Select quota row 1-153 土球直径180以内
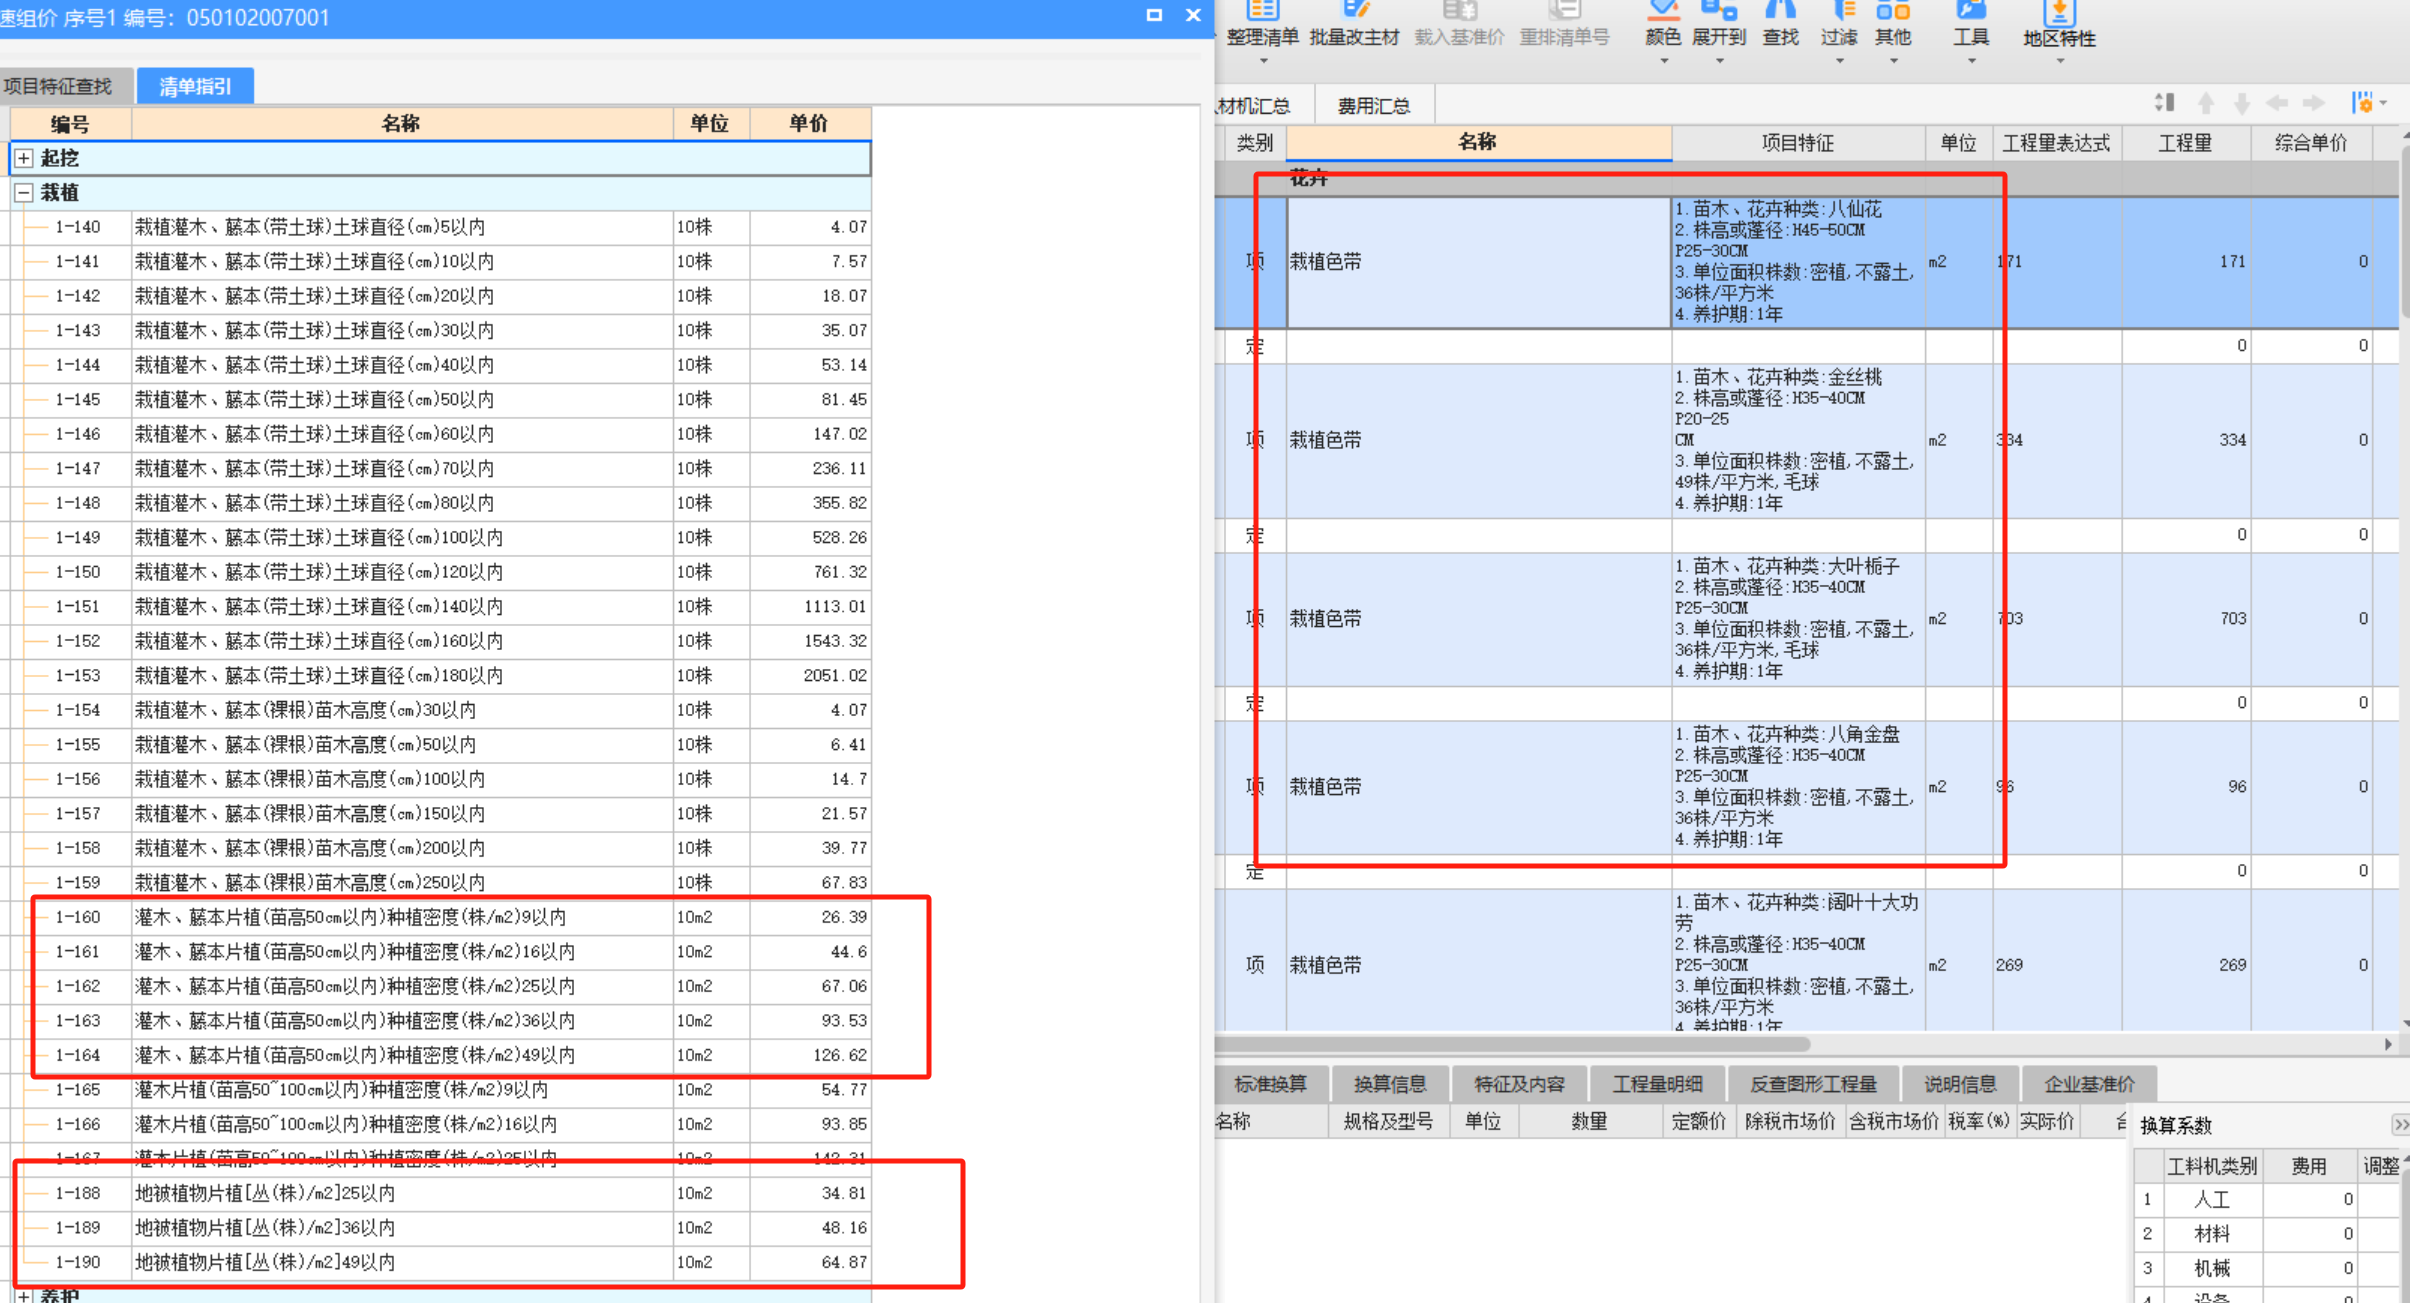Viewport: 2410px width, 1303px height. coord(440,676)
